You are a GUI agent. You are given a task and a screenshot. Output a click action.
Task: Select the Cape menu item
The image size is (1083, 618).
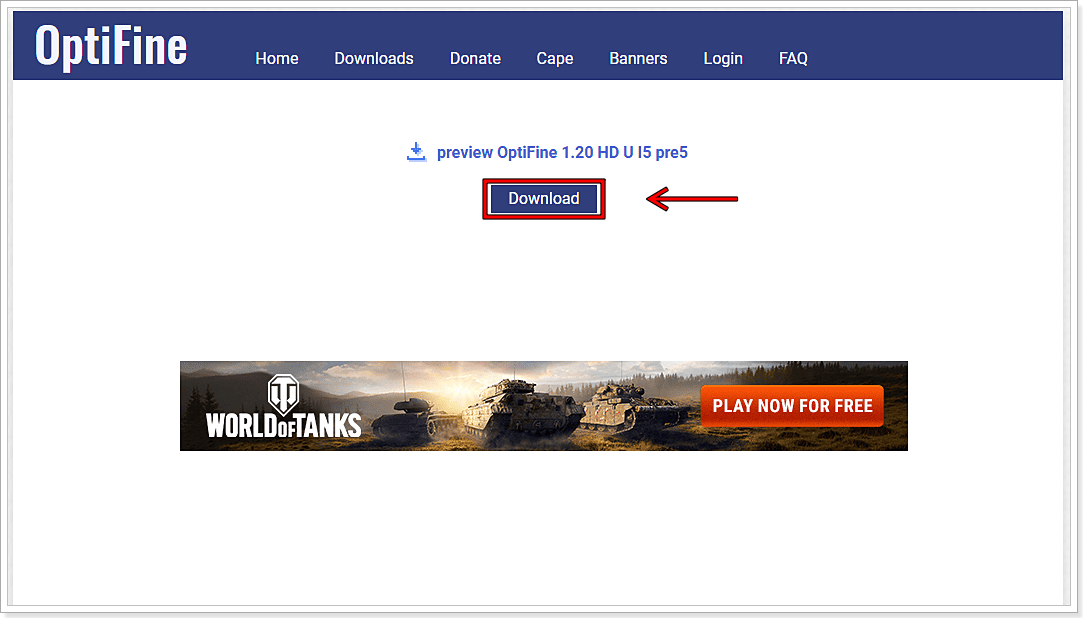point(555,59)
